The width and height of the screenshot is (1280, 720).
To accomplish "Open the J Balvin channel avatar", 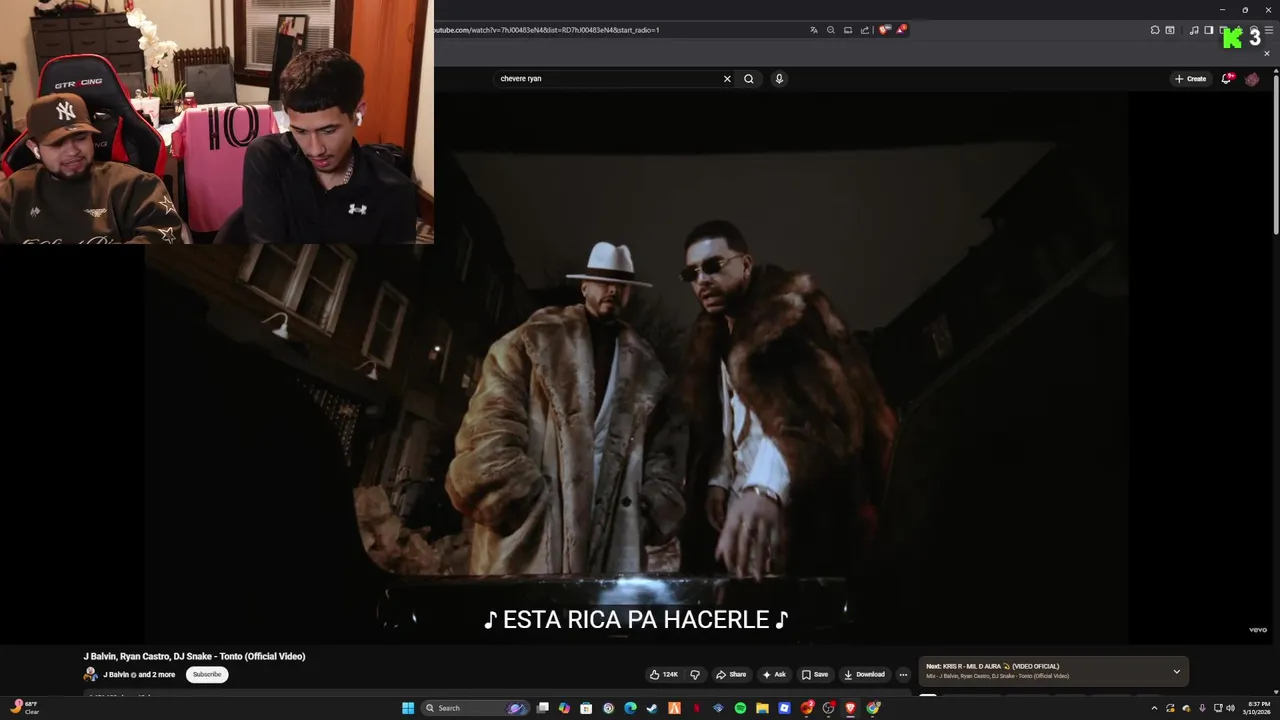I will click(91, 674).
